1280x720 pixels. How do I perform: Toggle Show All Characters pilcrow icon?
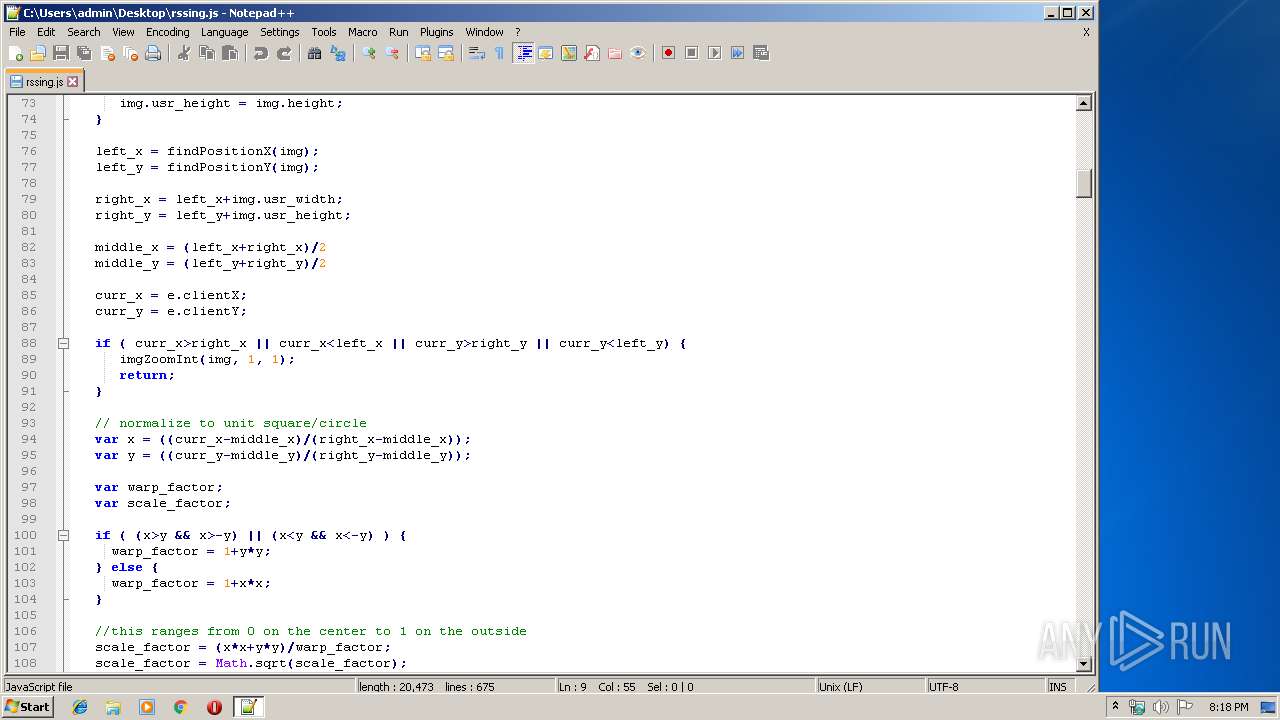(500, 53)
